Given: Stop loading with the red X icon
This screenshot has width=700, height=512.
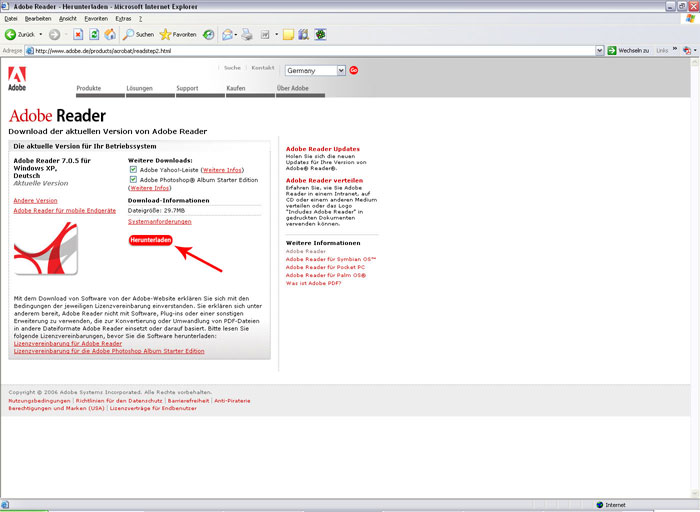Looking at the screenshot, I should pyautogui.click(x=78, y=34).
